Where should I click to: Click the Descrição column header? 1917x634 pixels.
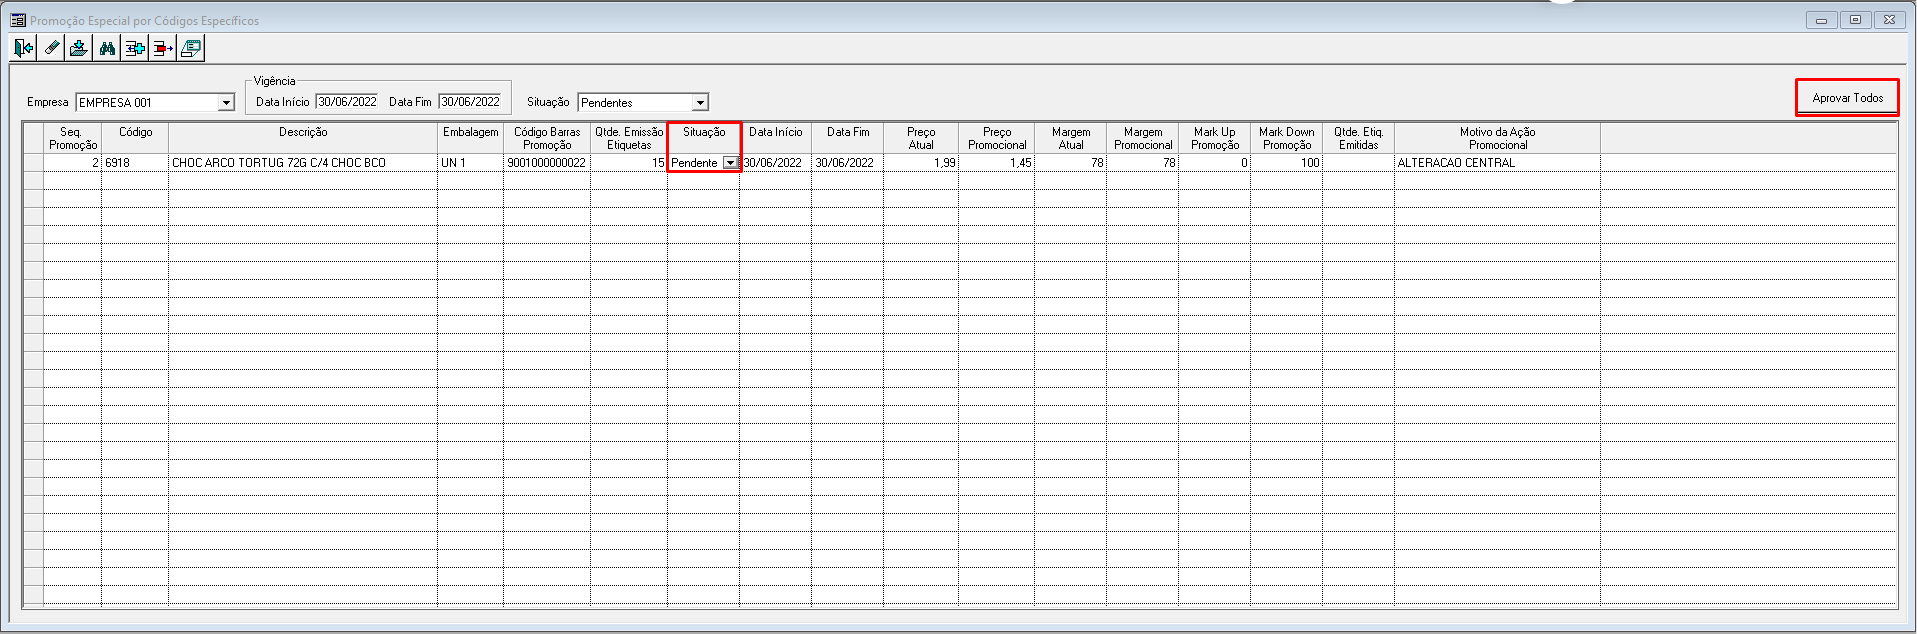coord(303,138)
